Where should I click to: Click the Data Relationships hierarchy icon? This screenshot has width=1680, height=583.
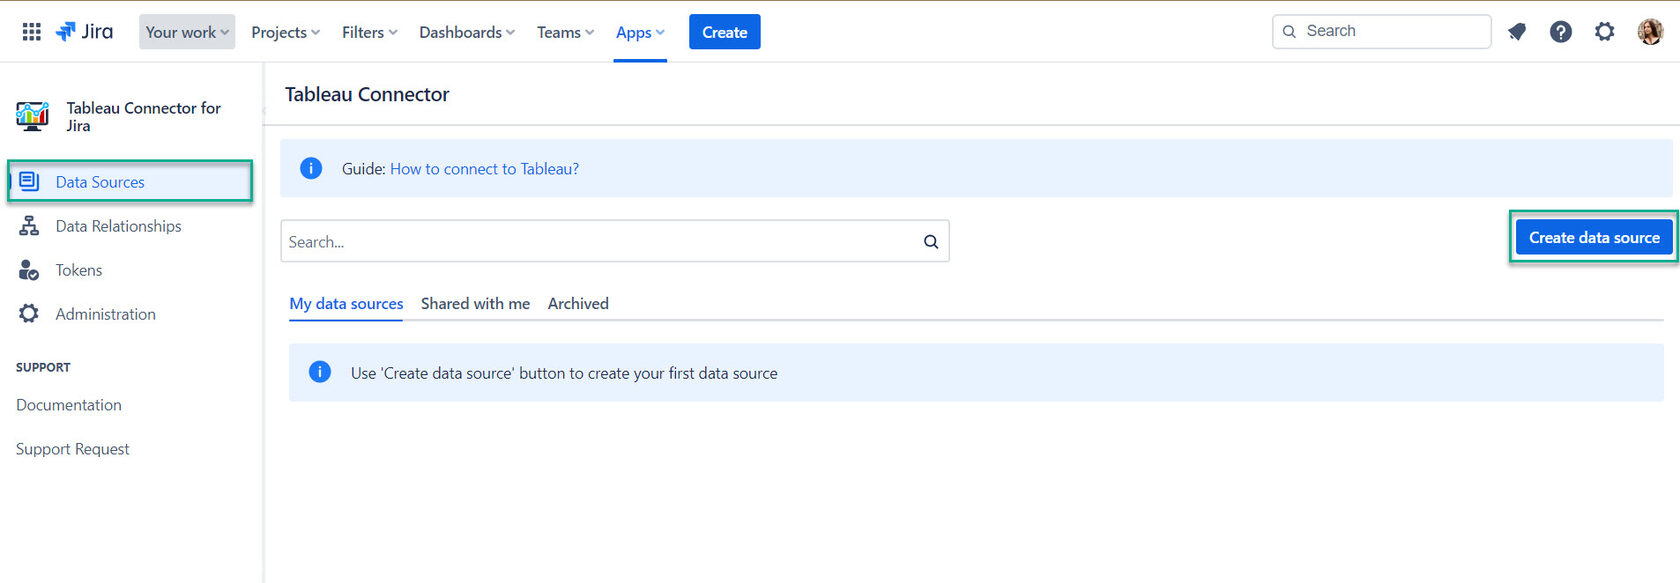29,226
